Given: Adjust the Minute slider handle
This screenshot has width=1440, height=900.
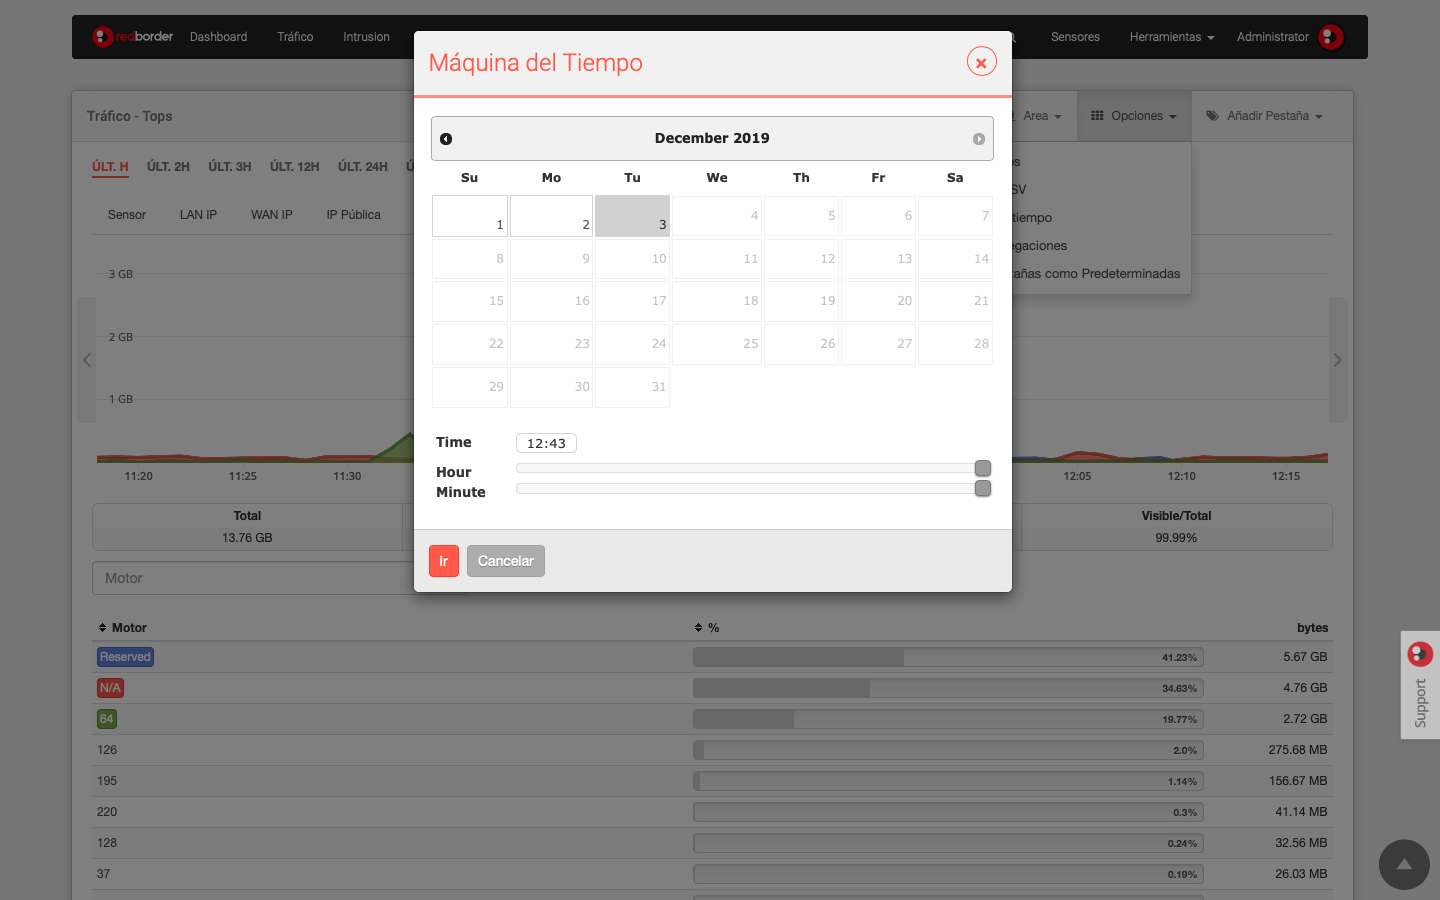Looking at the screenshot, I should (x=983, y=488).
